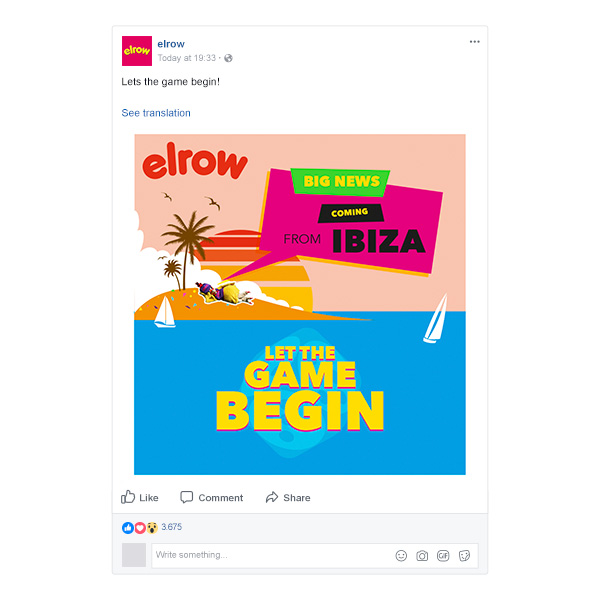The height and width of the screenshot is (600, 600).
Task: Click the blue like reaction icon
Action: (128, 528)
